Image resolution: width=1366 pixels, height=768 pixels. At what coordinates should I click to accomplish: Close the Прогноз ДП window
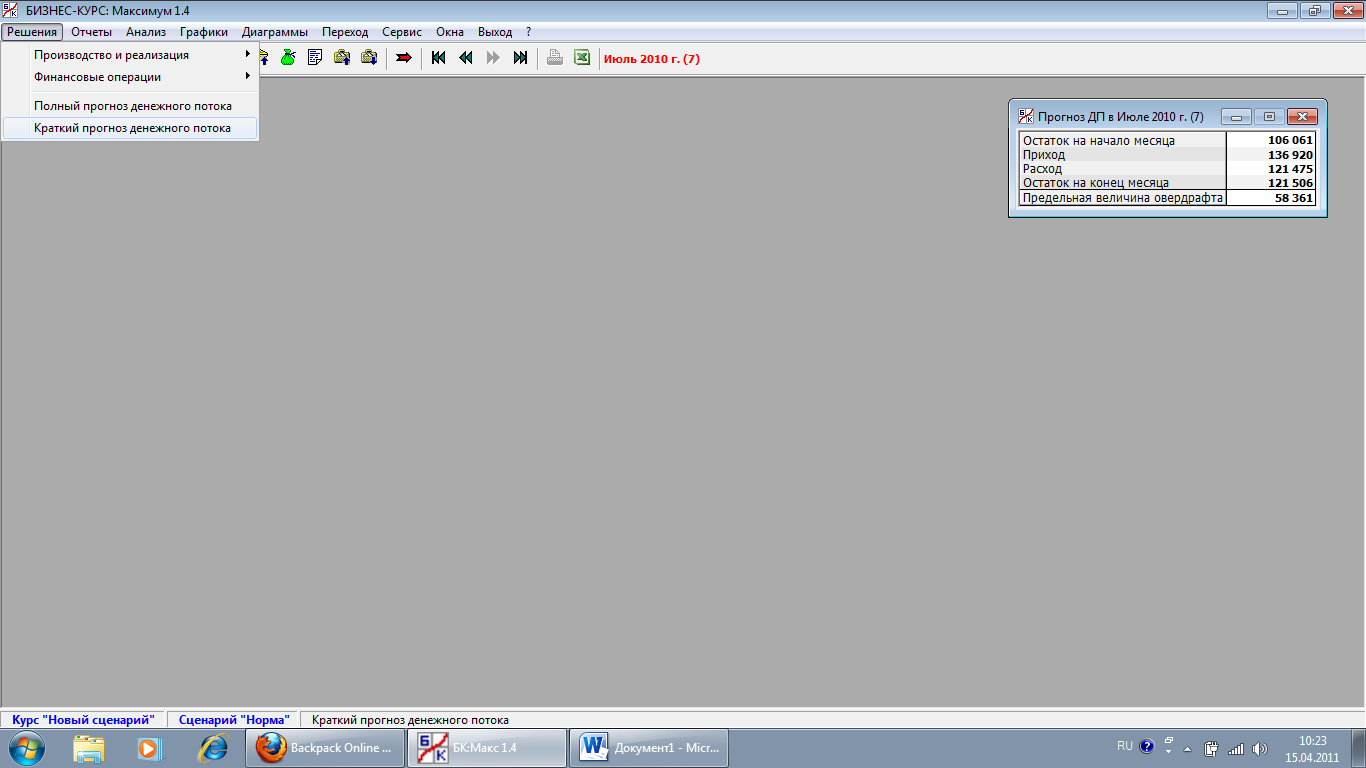click(x=1302, y=117)
